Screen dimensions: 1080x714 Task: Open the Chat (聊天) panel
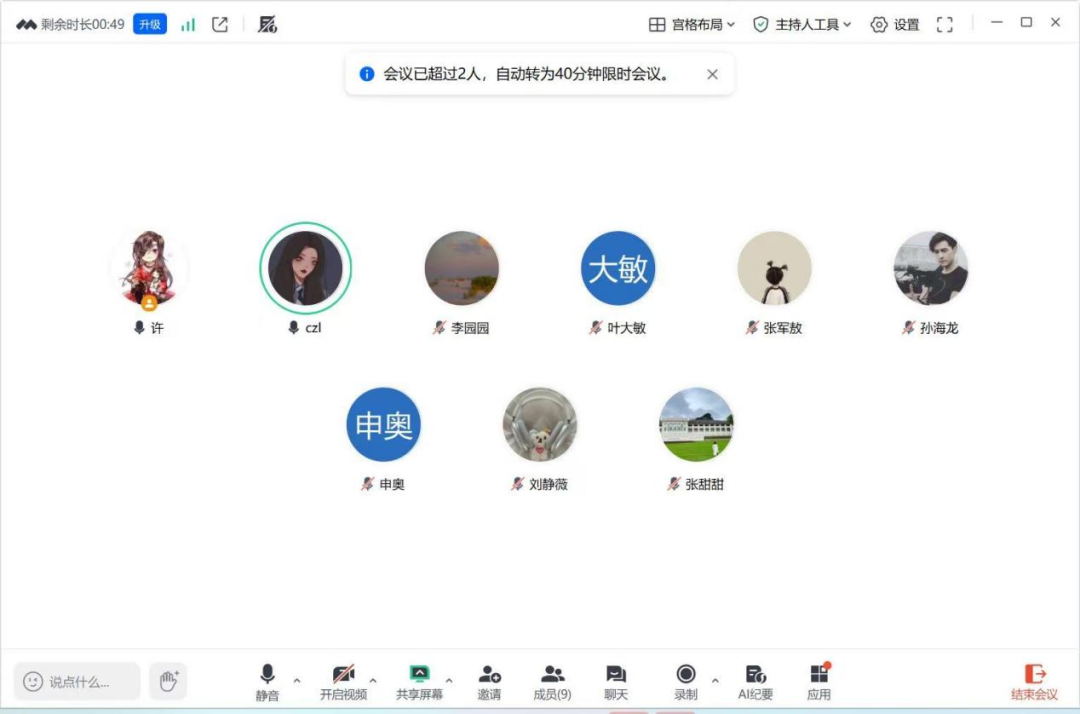616,682
